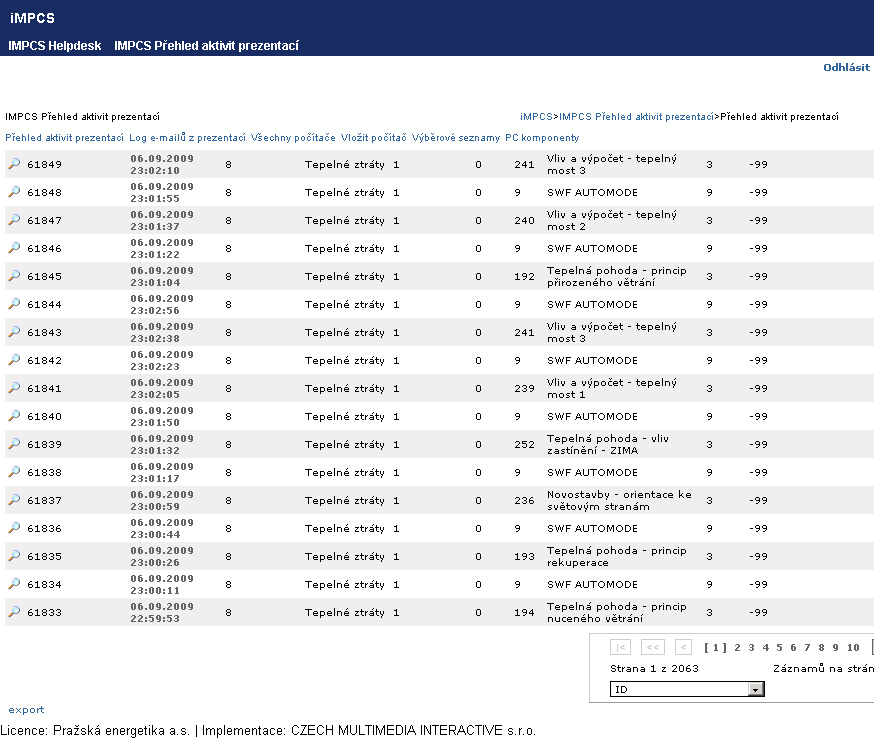
Task: Switch to Přehled aktivit prezentací submenu
Action: (64, 138)
